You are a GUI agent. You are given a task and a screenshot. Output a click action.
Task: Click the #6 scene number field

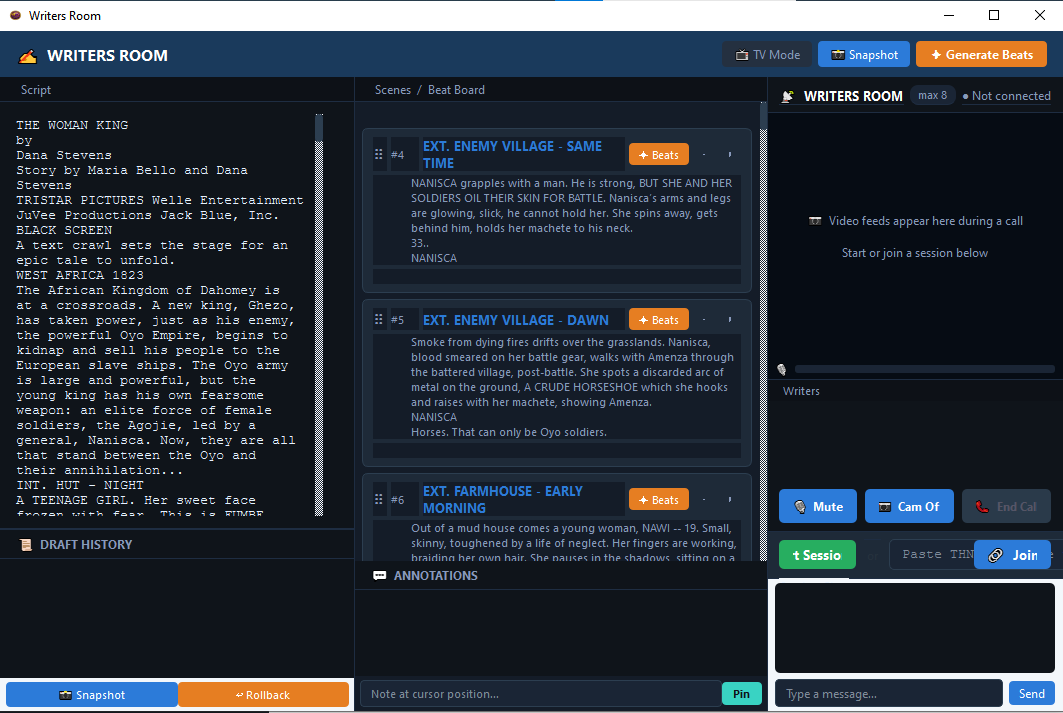tap(403, 500)
